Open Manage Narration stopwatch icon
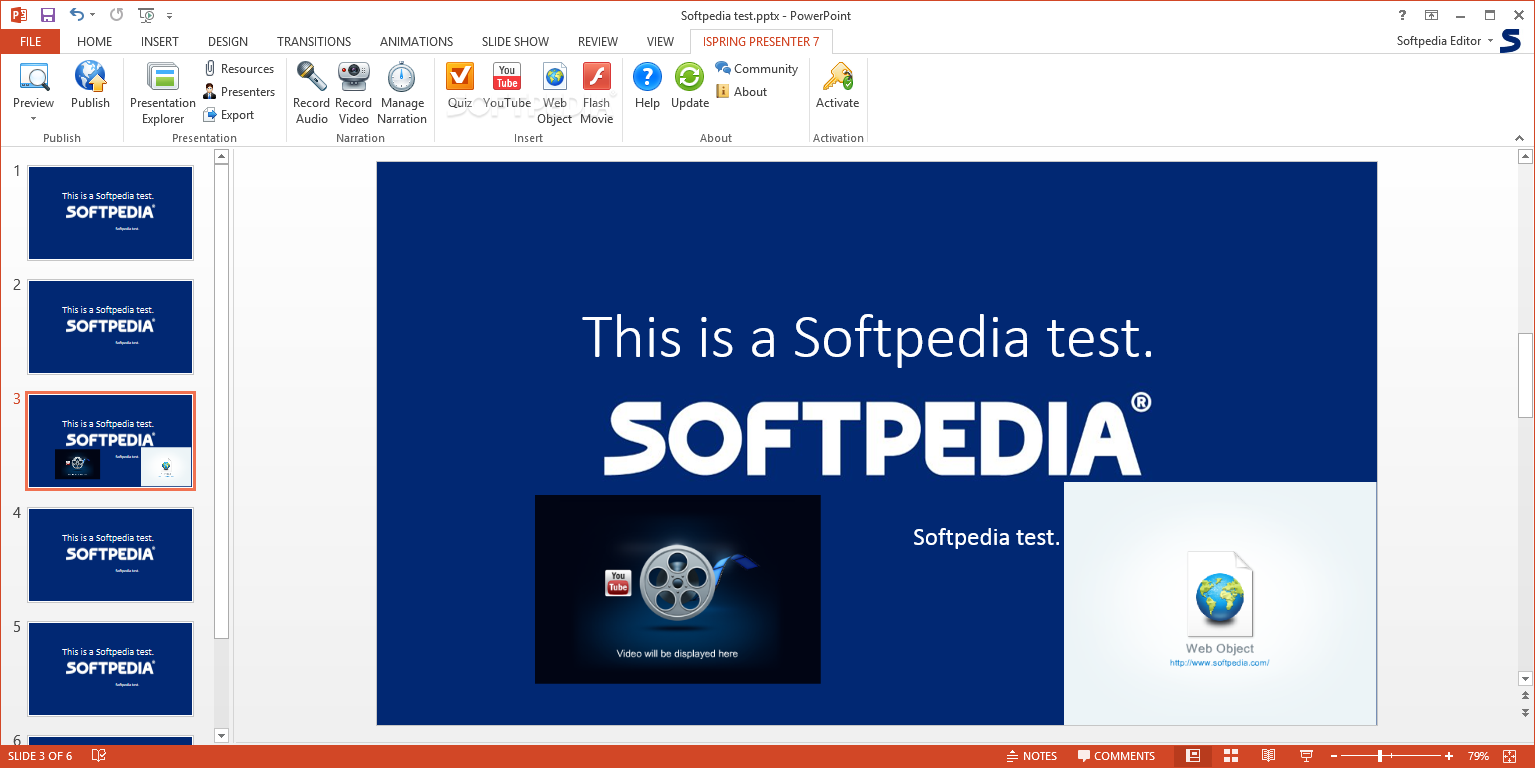Viewport: 1535px width, 768px height. pyautogui.click(x=402, y=78)
